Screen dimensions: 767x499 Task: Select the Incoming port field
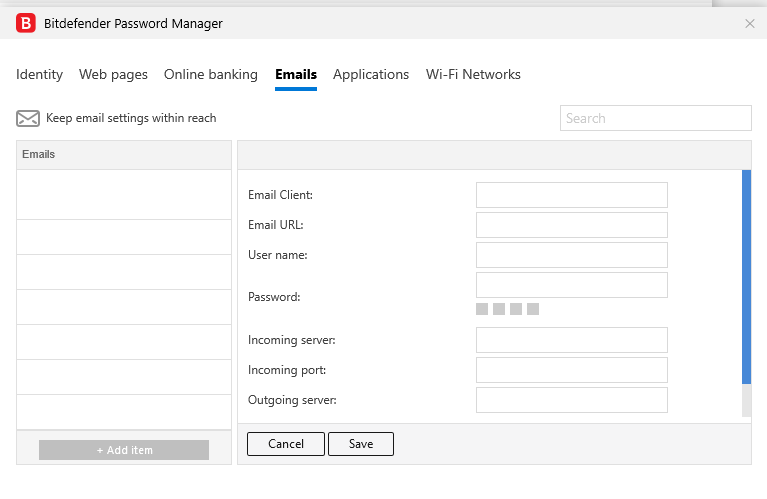[x=571, y=370]
